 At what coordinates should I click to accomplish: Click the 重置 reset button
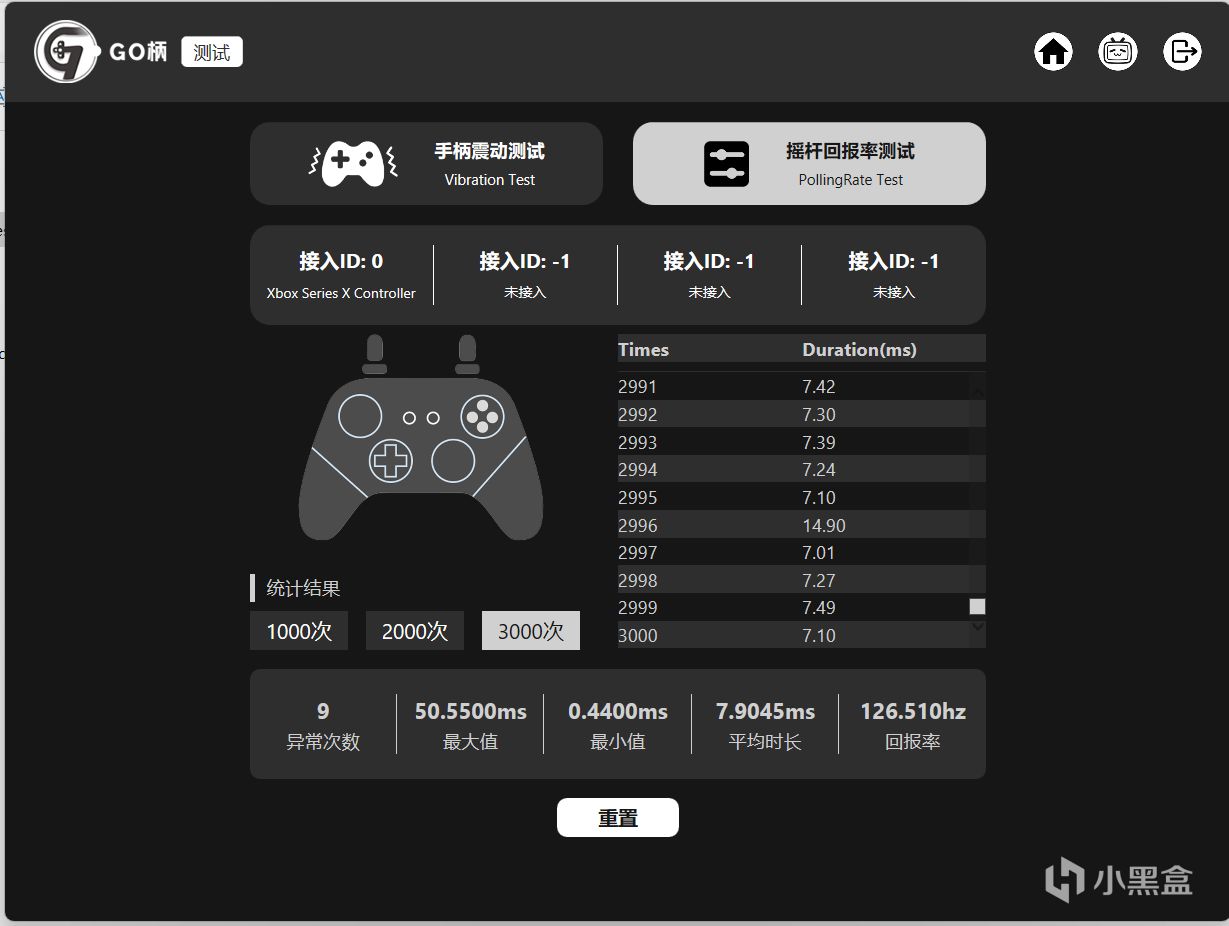click(618, 817)
